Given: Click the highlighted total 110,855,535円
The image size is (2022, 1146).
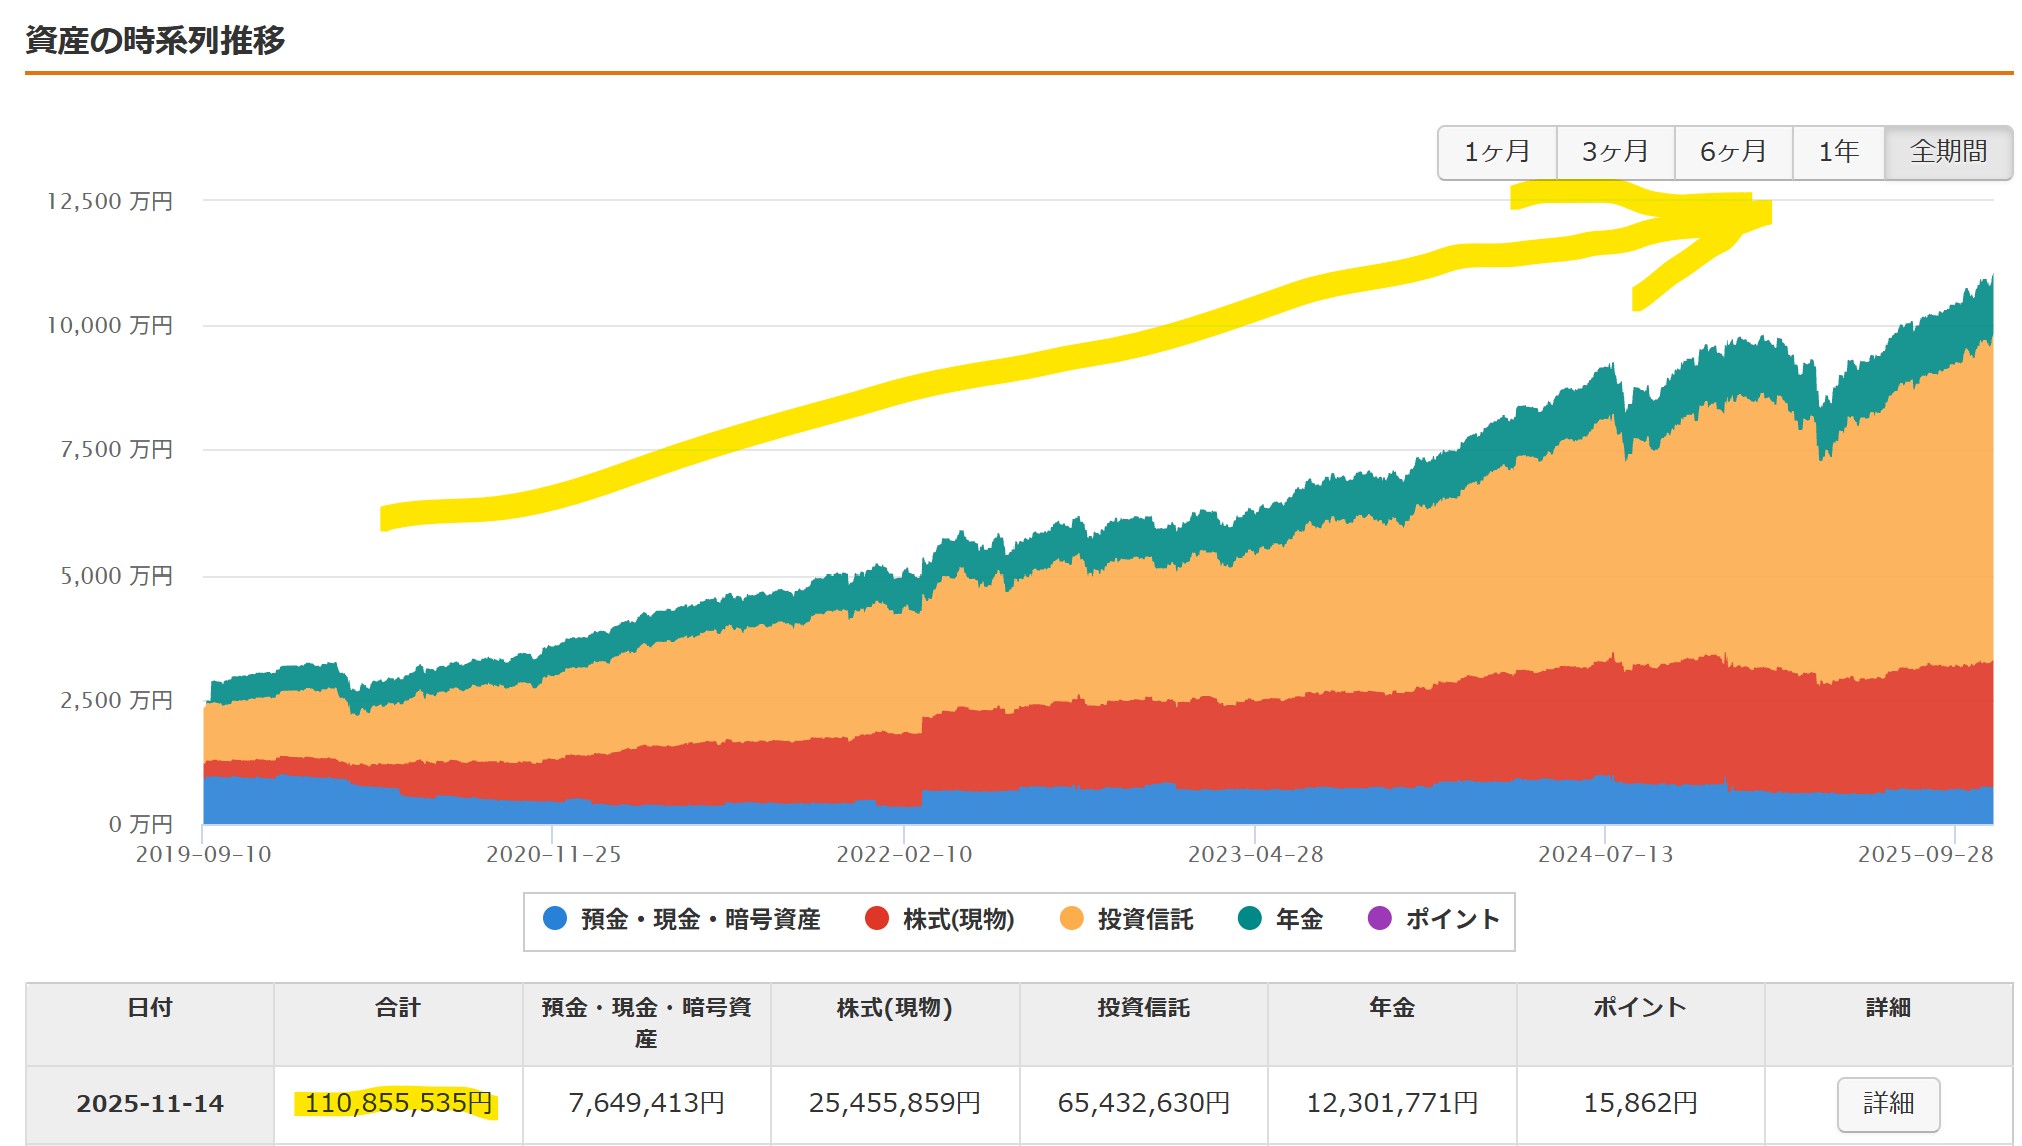Looking at the screenshot, I should pos(398,1103).
